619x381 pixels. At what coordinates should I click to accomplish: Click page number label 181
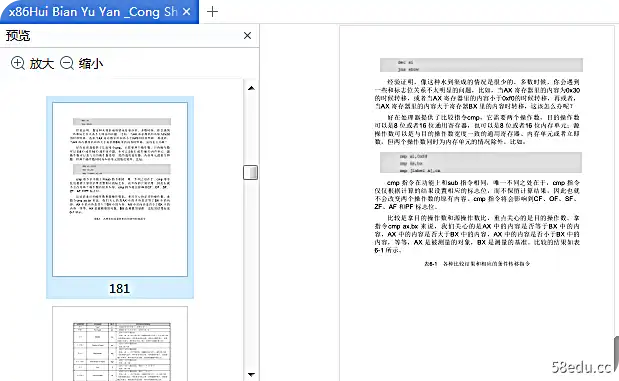[x=120, y=289]
